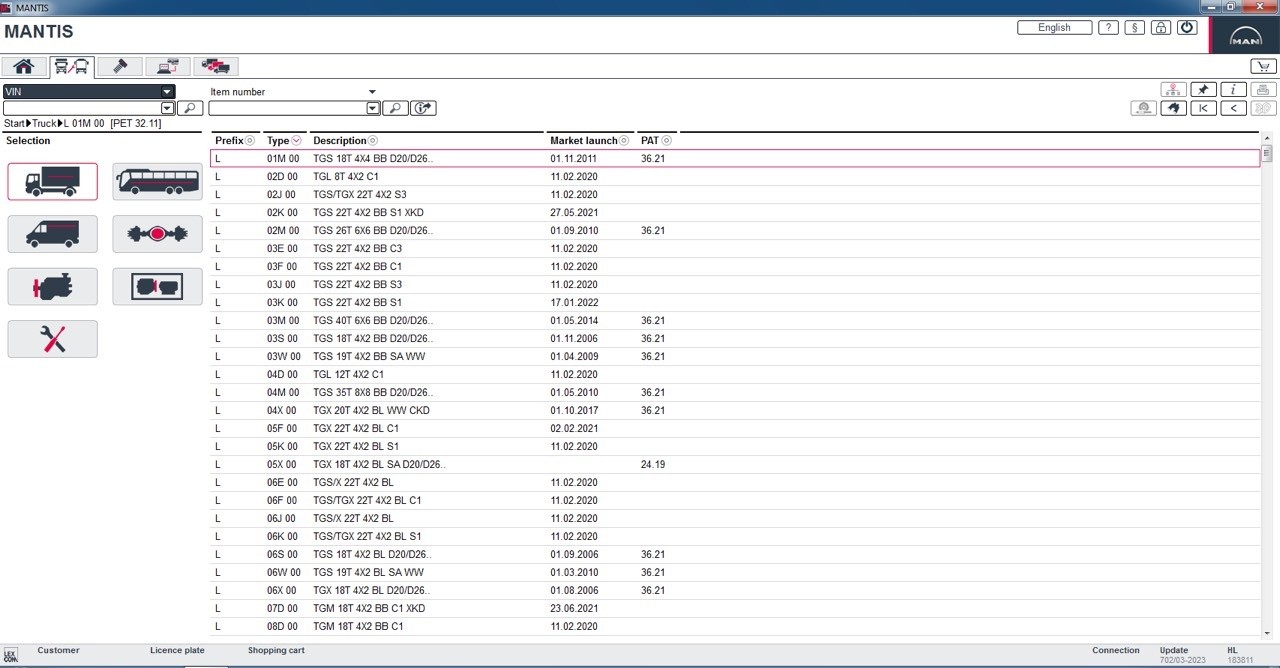Go to the Home tab

pyautogui.click(x=24, y=67)
